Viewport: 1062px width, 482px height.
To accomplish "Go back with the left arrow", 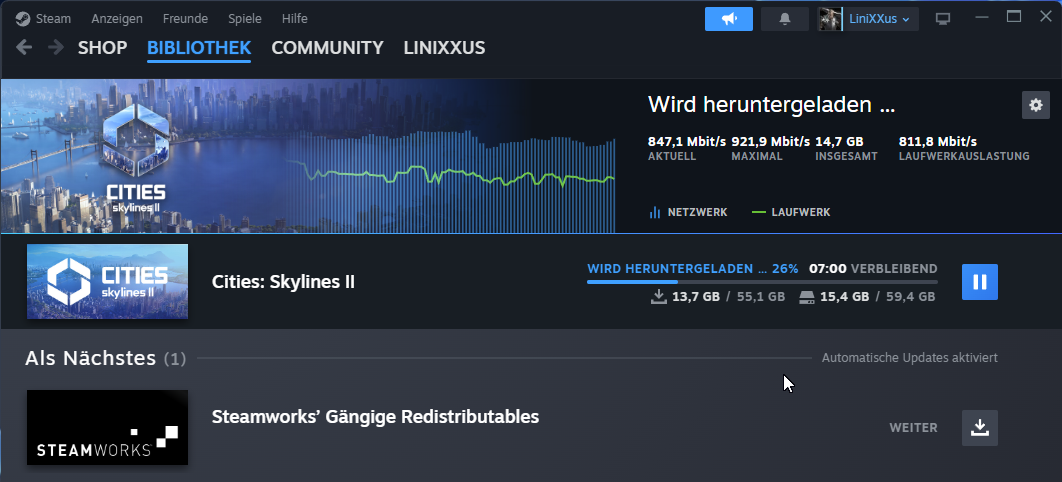I will click(x=24, y=47).
